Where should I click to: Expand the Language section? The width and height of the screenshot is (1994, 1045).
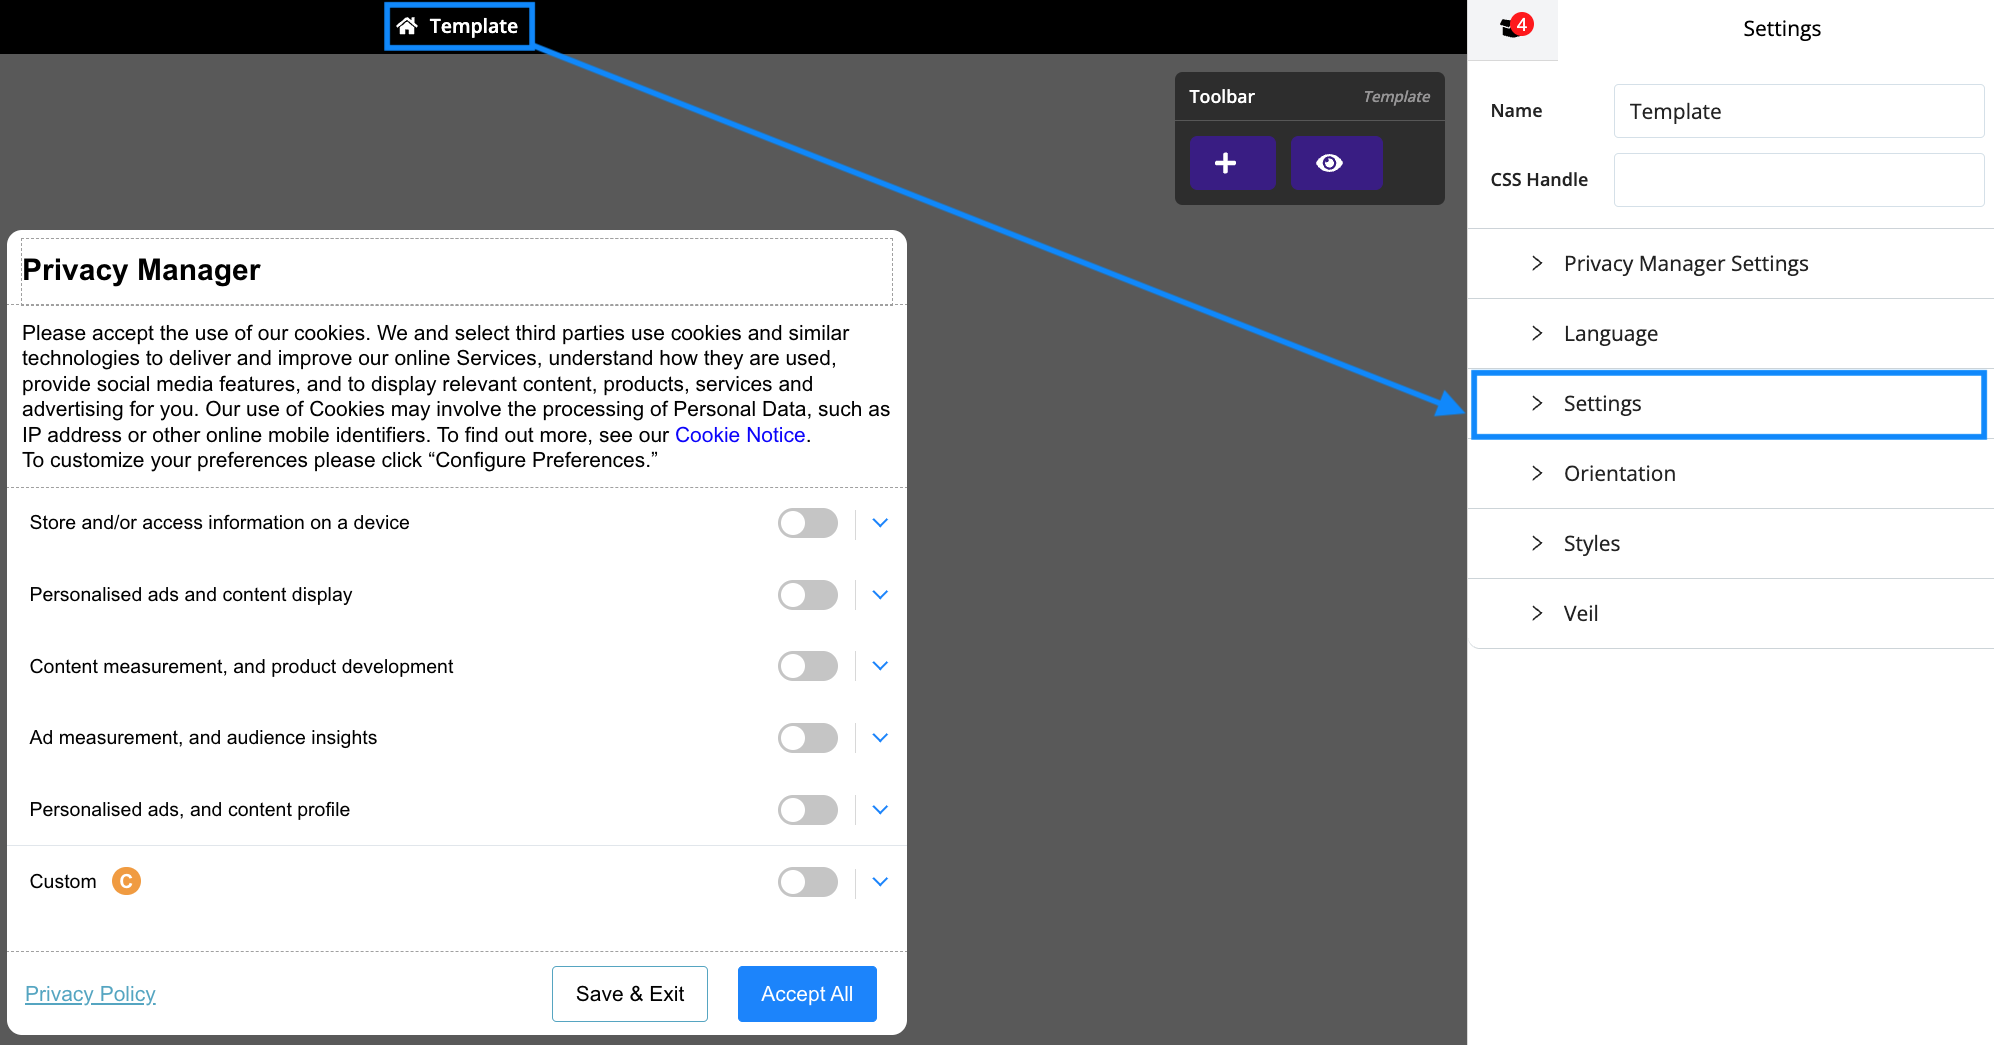pos(1609,333)
